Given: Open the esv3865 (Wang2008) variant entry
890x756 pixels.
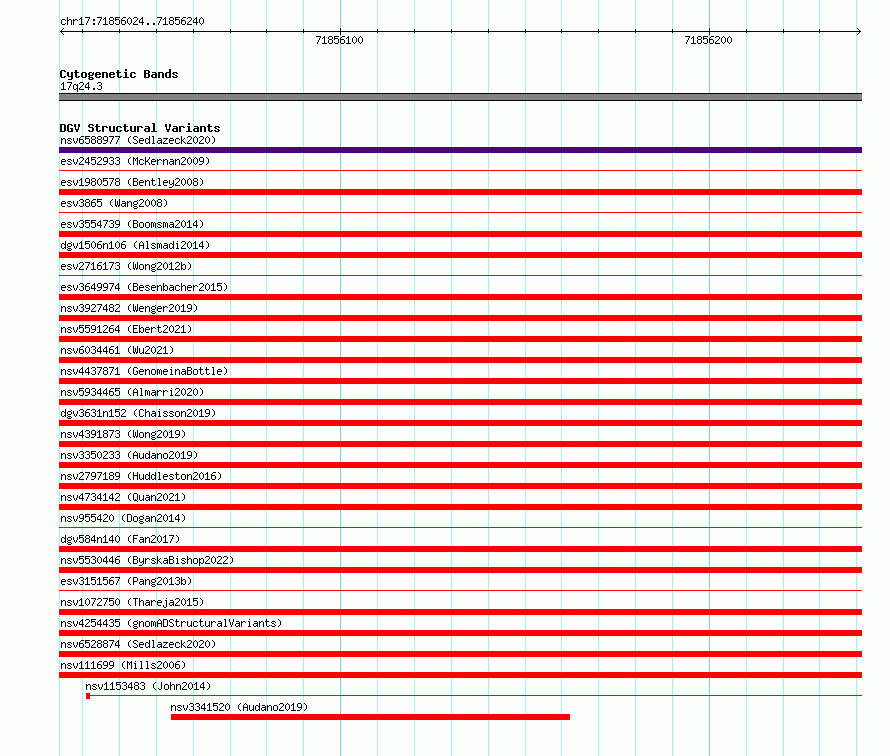Looking at the screenshot, I should pyautogui.click(x=114, y=203).
